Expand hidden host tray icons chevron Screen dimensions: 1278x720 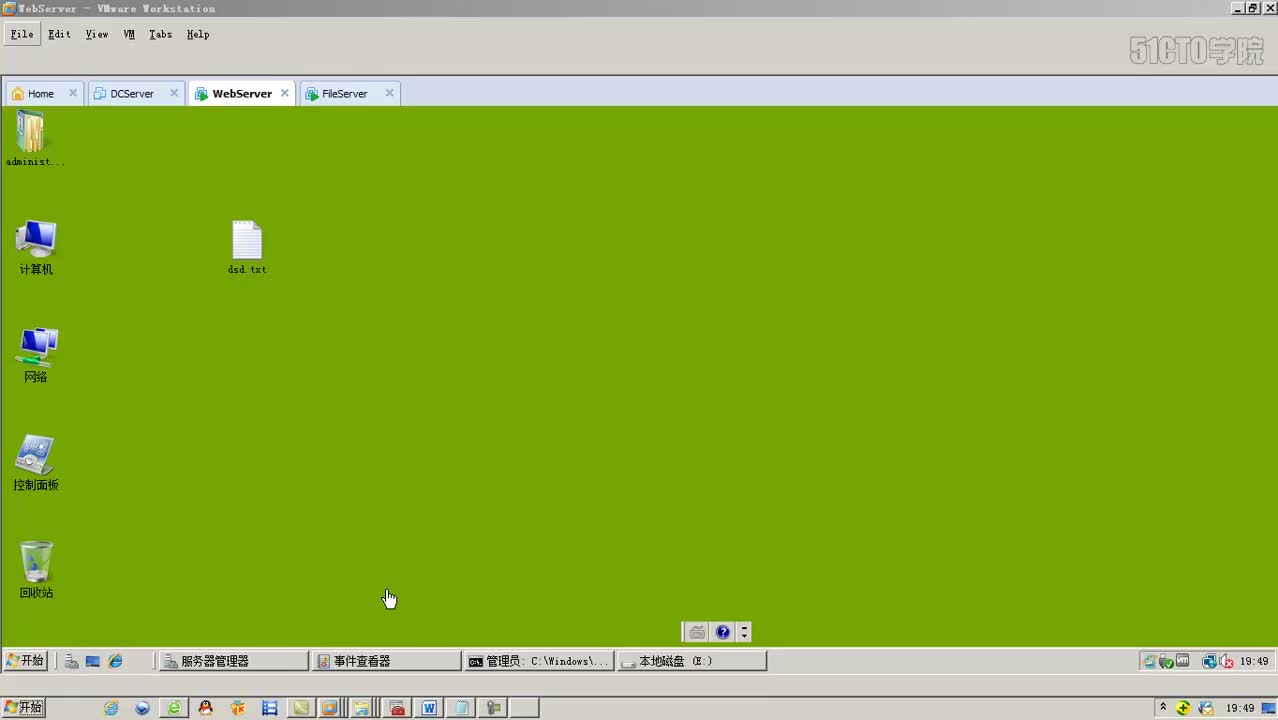pyautogui.click(x=1163, y=707)
